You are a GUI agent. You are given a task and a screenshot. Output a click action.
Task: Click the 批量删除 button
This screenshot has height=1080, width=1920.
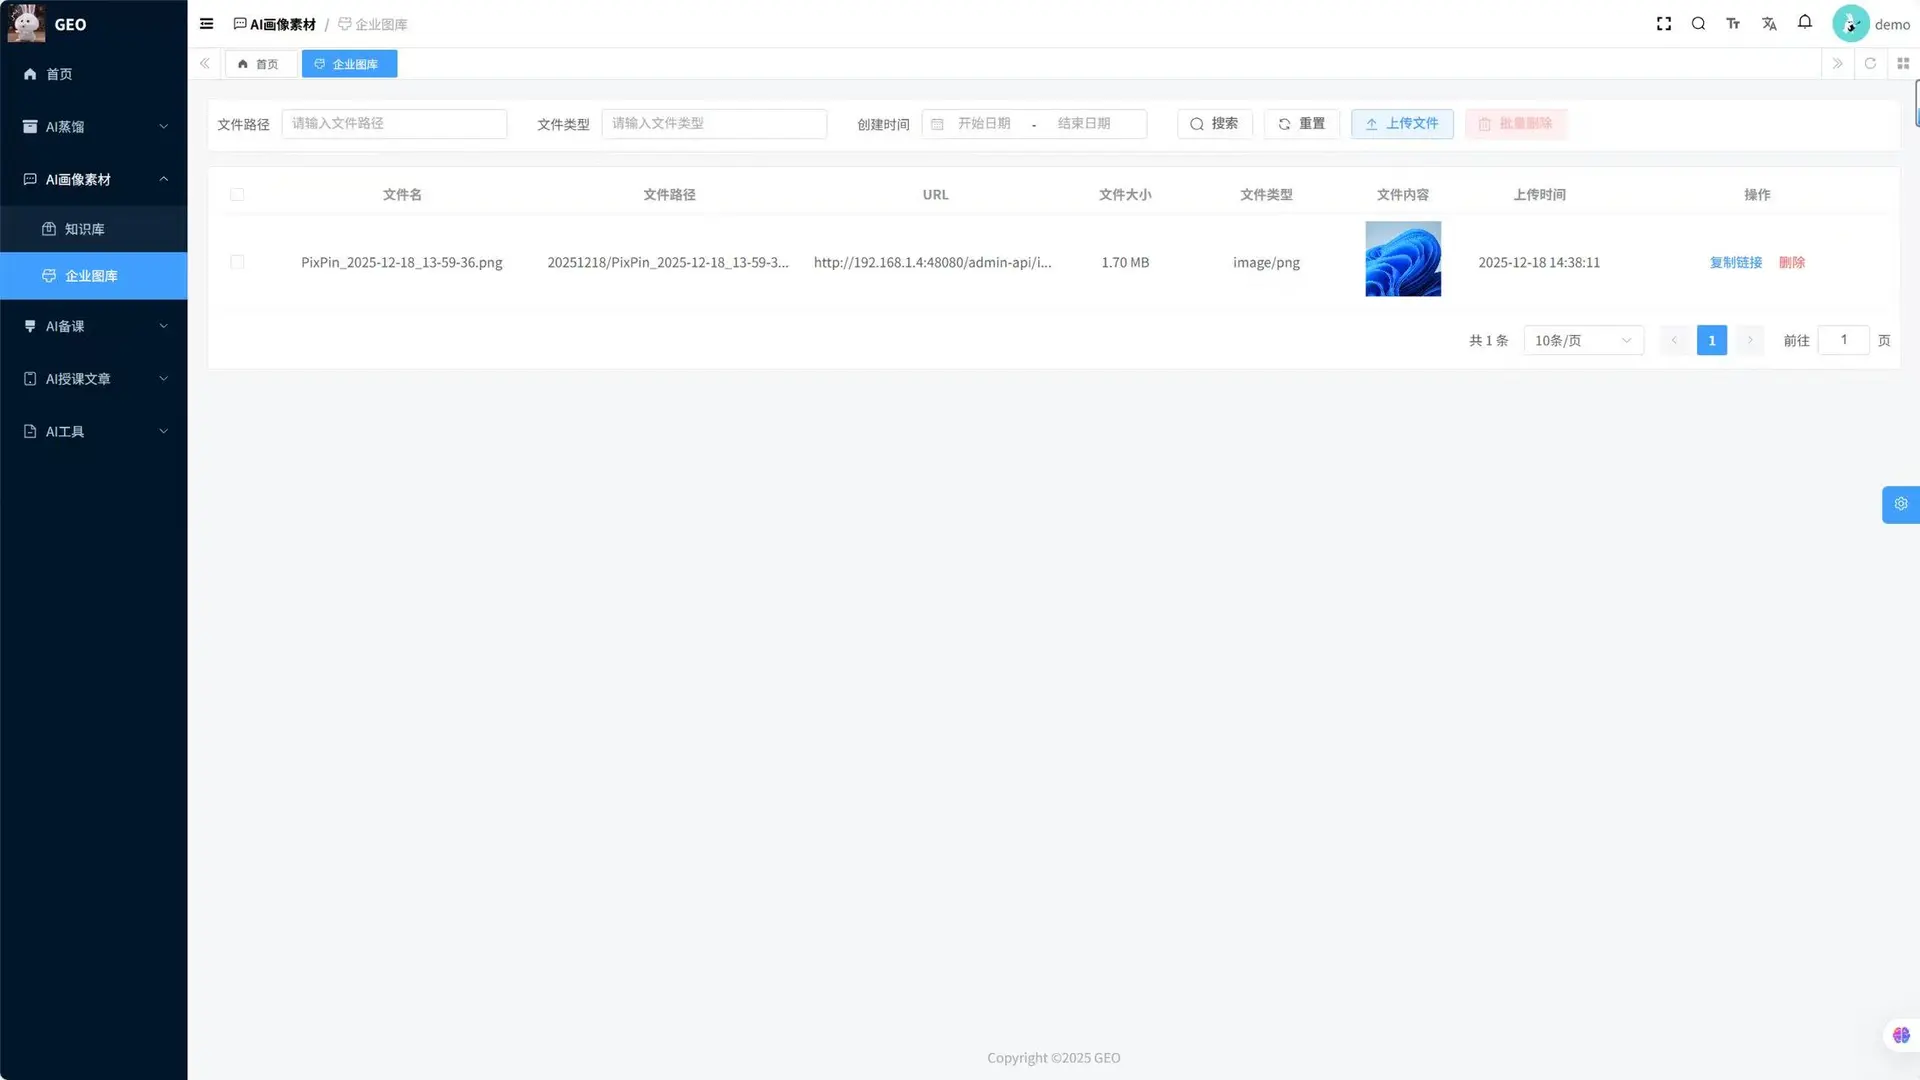click(1516, 124)
